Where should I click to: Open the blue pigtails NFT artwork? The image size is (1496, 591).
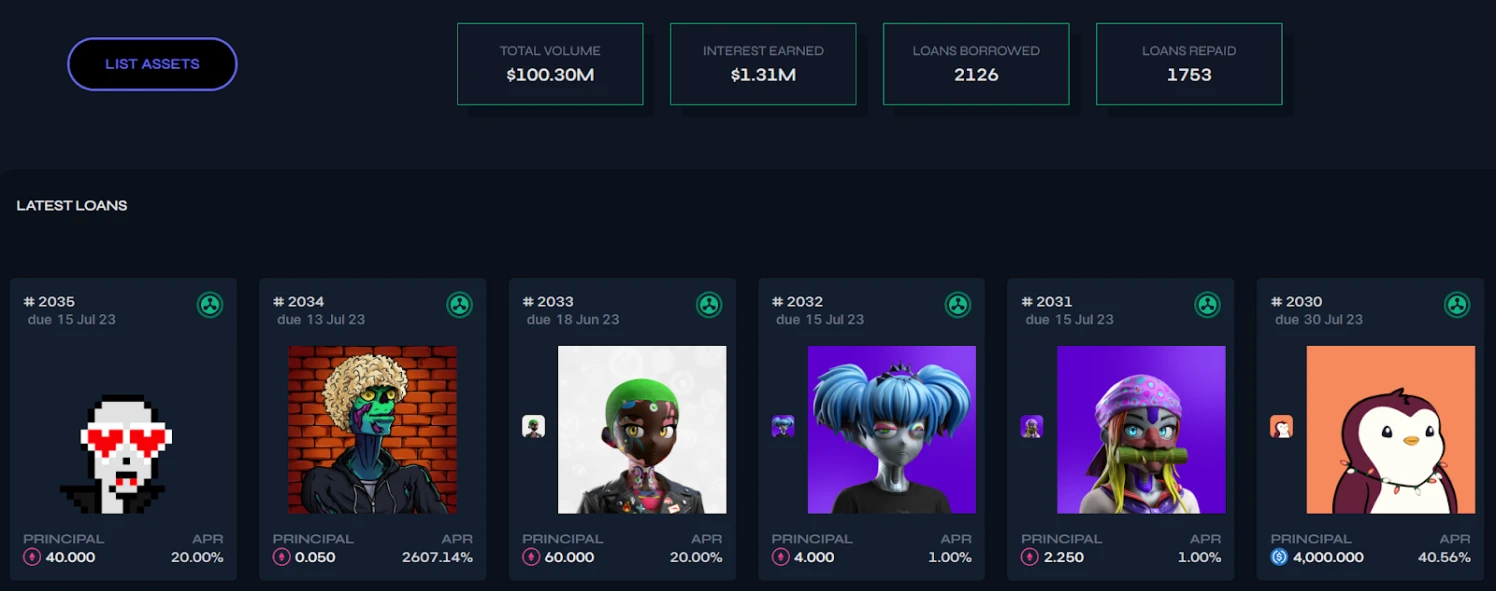891,430
